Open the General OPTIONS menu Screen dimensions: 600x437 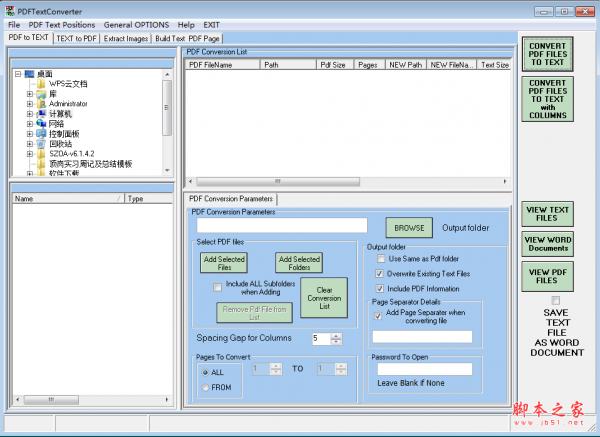coord(137,23)
